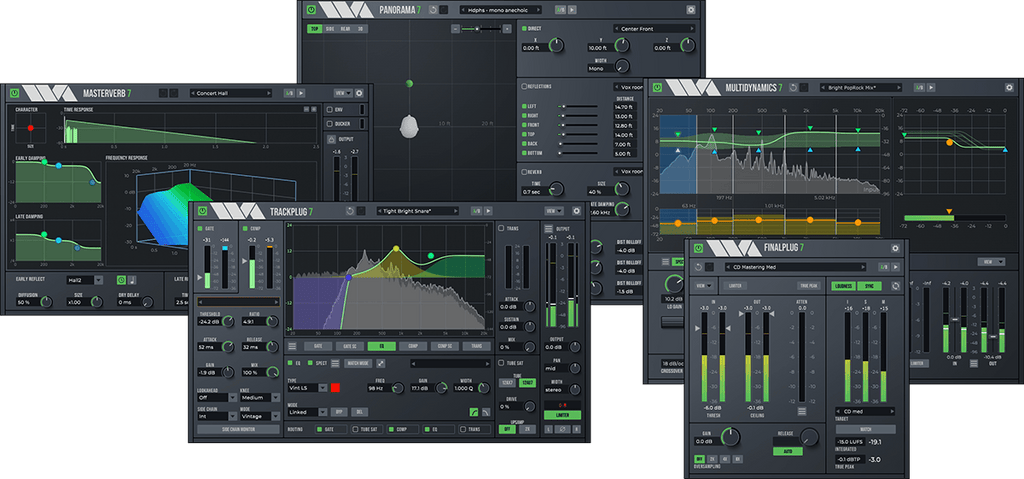Switch to the TRANS tab in TrackPlug
Image resolution: width=1024 pixels, height=479 pixels.
pyautogui.click(x=476, y=346)
